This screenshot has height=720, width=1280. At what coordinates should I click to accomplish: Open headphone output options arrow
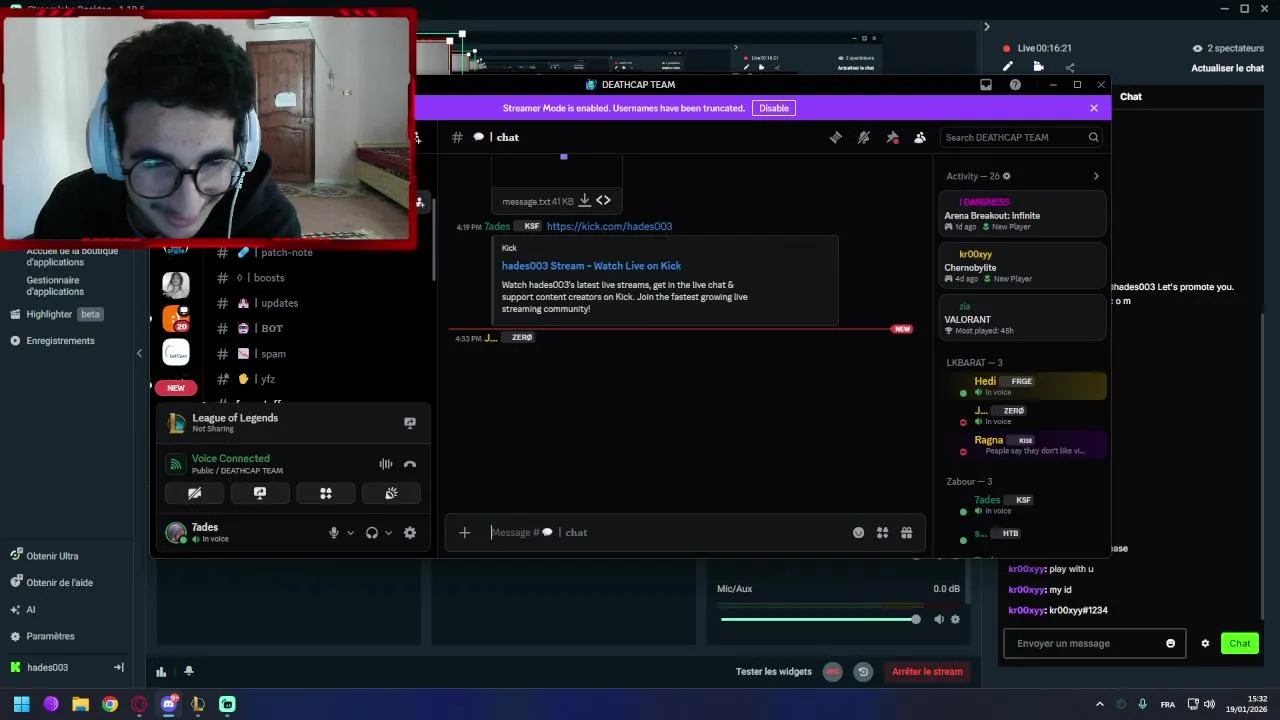(388, 533)
